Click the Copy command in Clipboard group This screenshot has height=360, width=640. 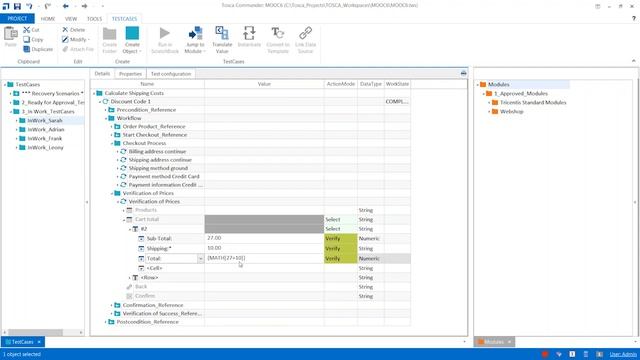(33, 40)
